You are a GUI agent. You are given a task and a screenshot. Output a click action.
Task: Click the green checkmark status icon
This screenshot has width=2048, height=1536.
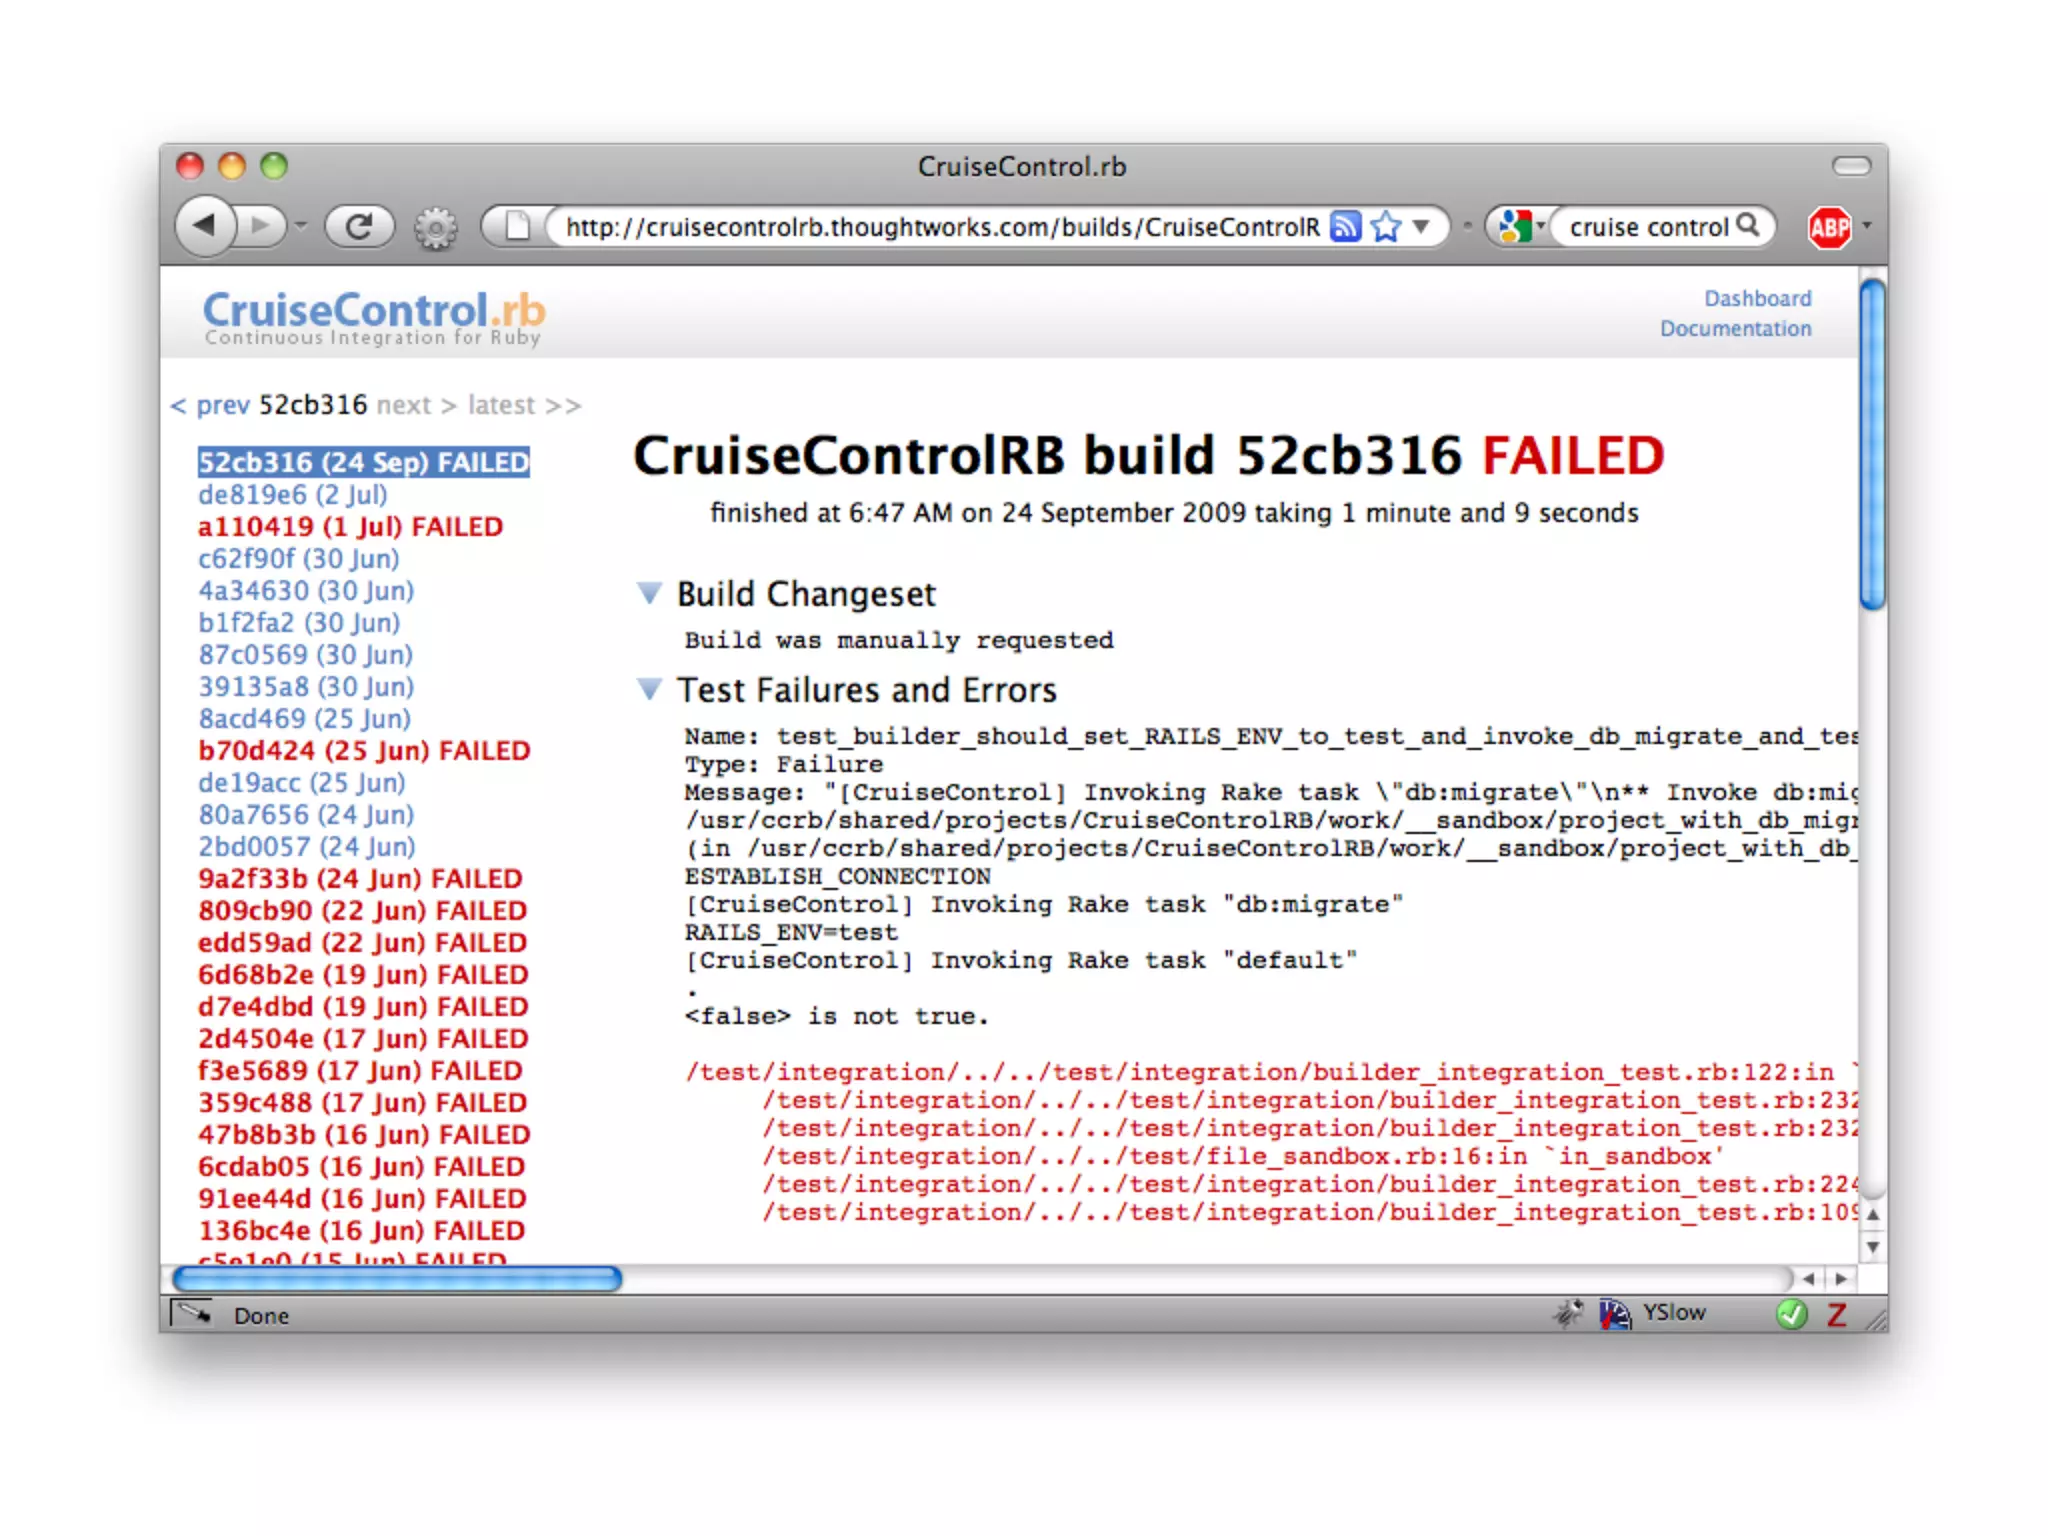pyautogui.click(x=1791, y=1314)
